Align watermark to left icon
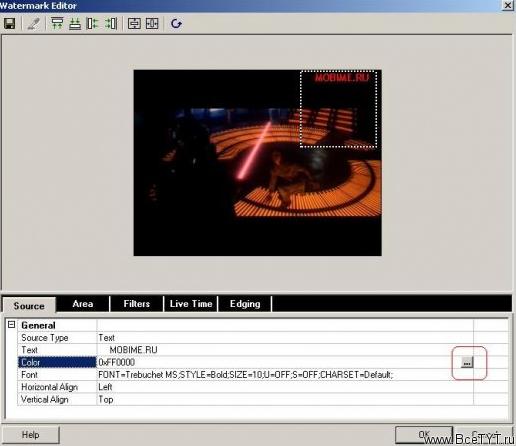This screenshot has height=446, width=516. pyautogui.click(x=92, y=24)
